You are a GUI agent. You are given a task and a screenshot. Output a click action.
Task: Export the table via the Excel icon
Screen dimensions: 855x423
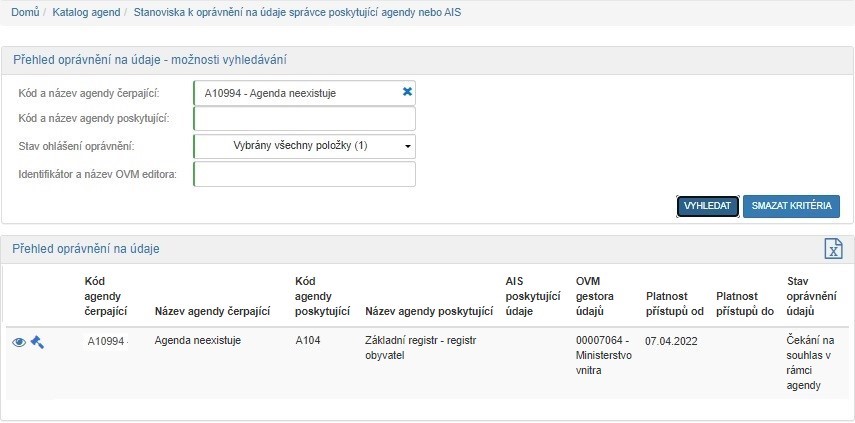pyautogui.click(x=832, y=249)
